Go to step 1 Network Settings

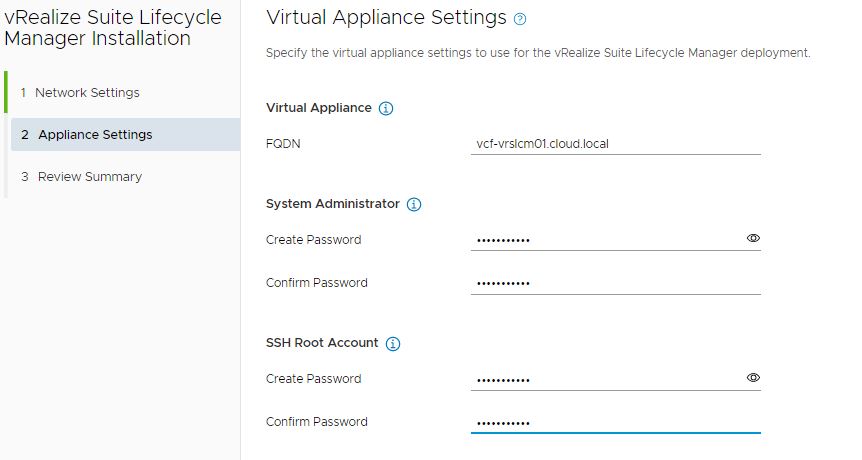88,93
